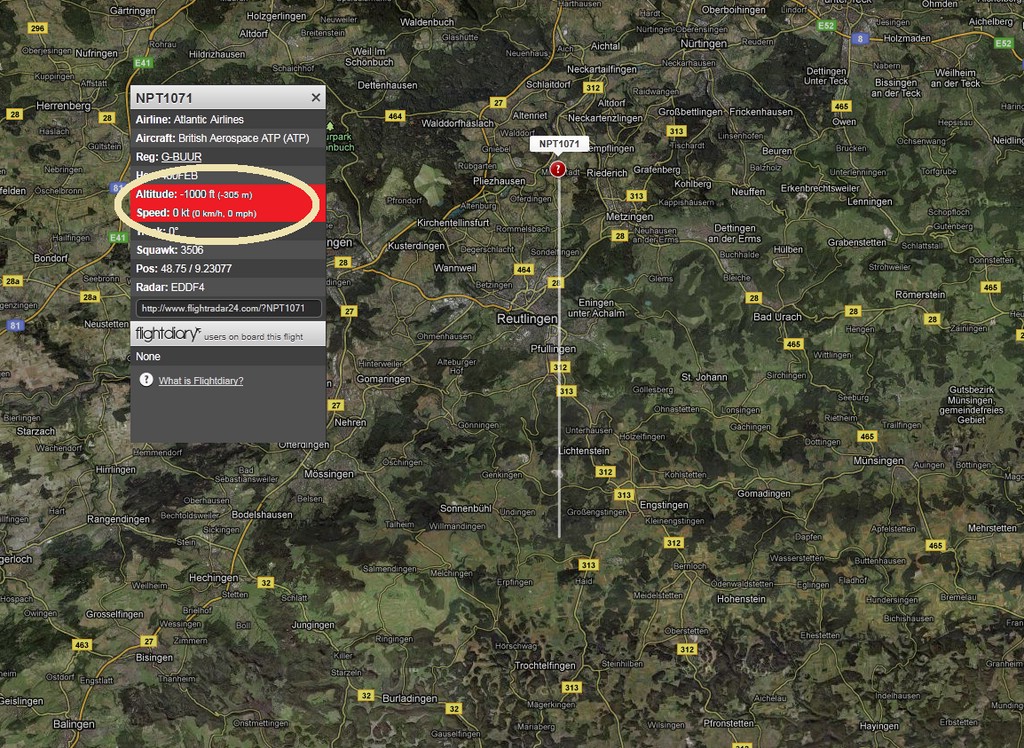
Task: Click the Bad Urach town label
Action: [777, 317]
